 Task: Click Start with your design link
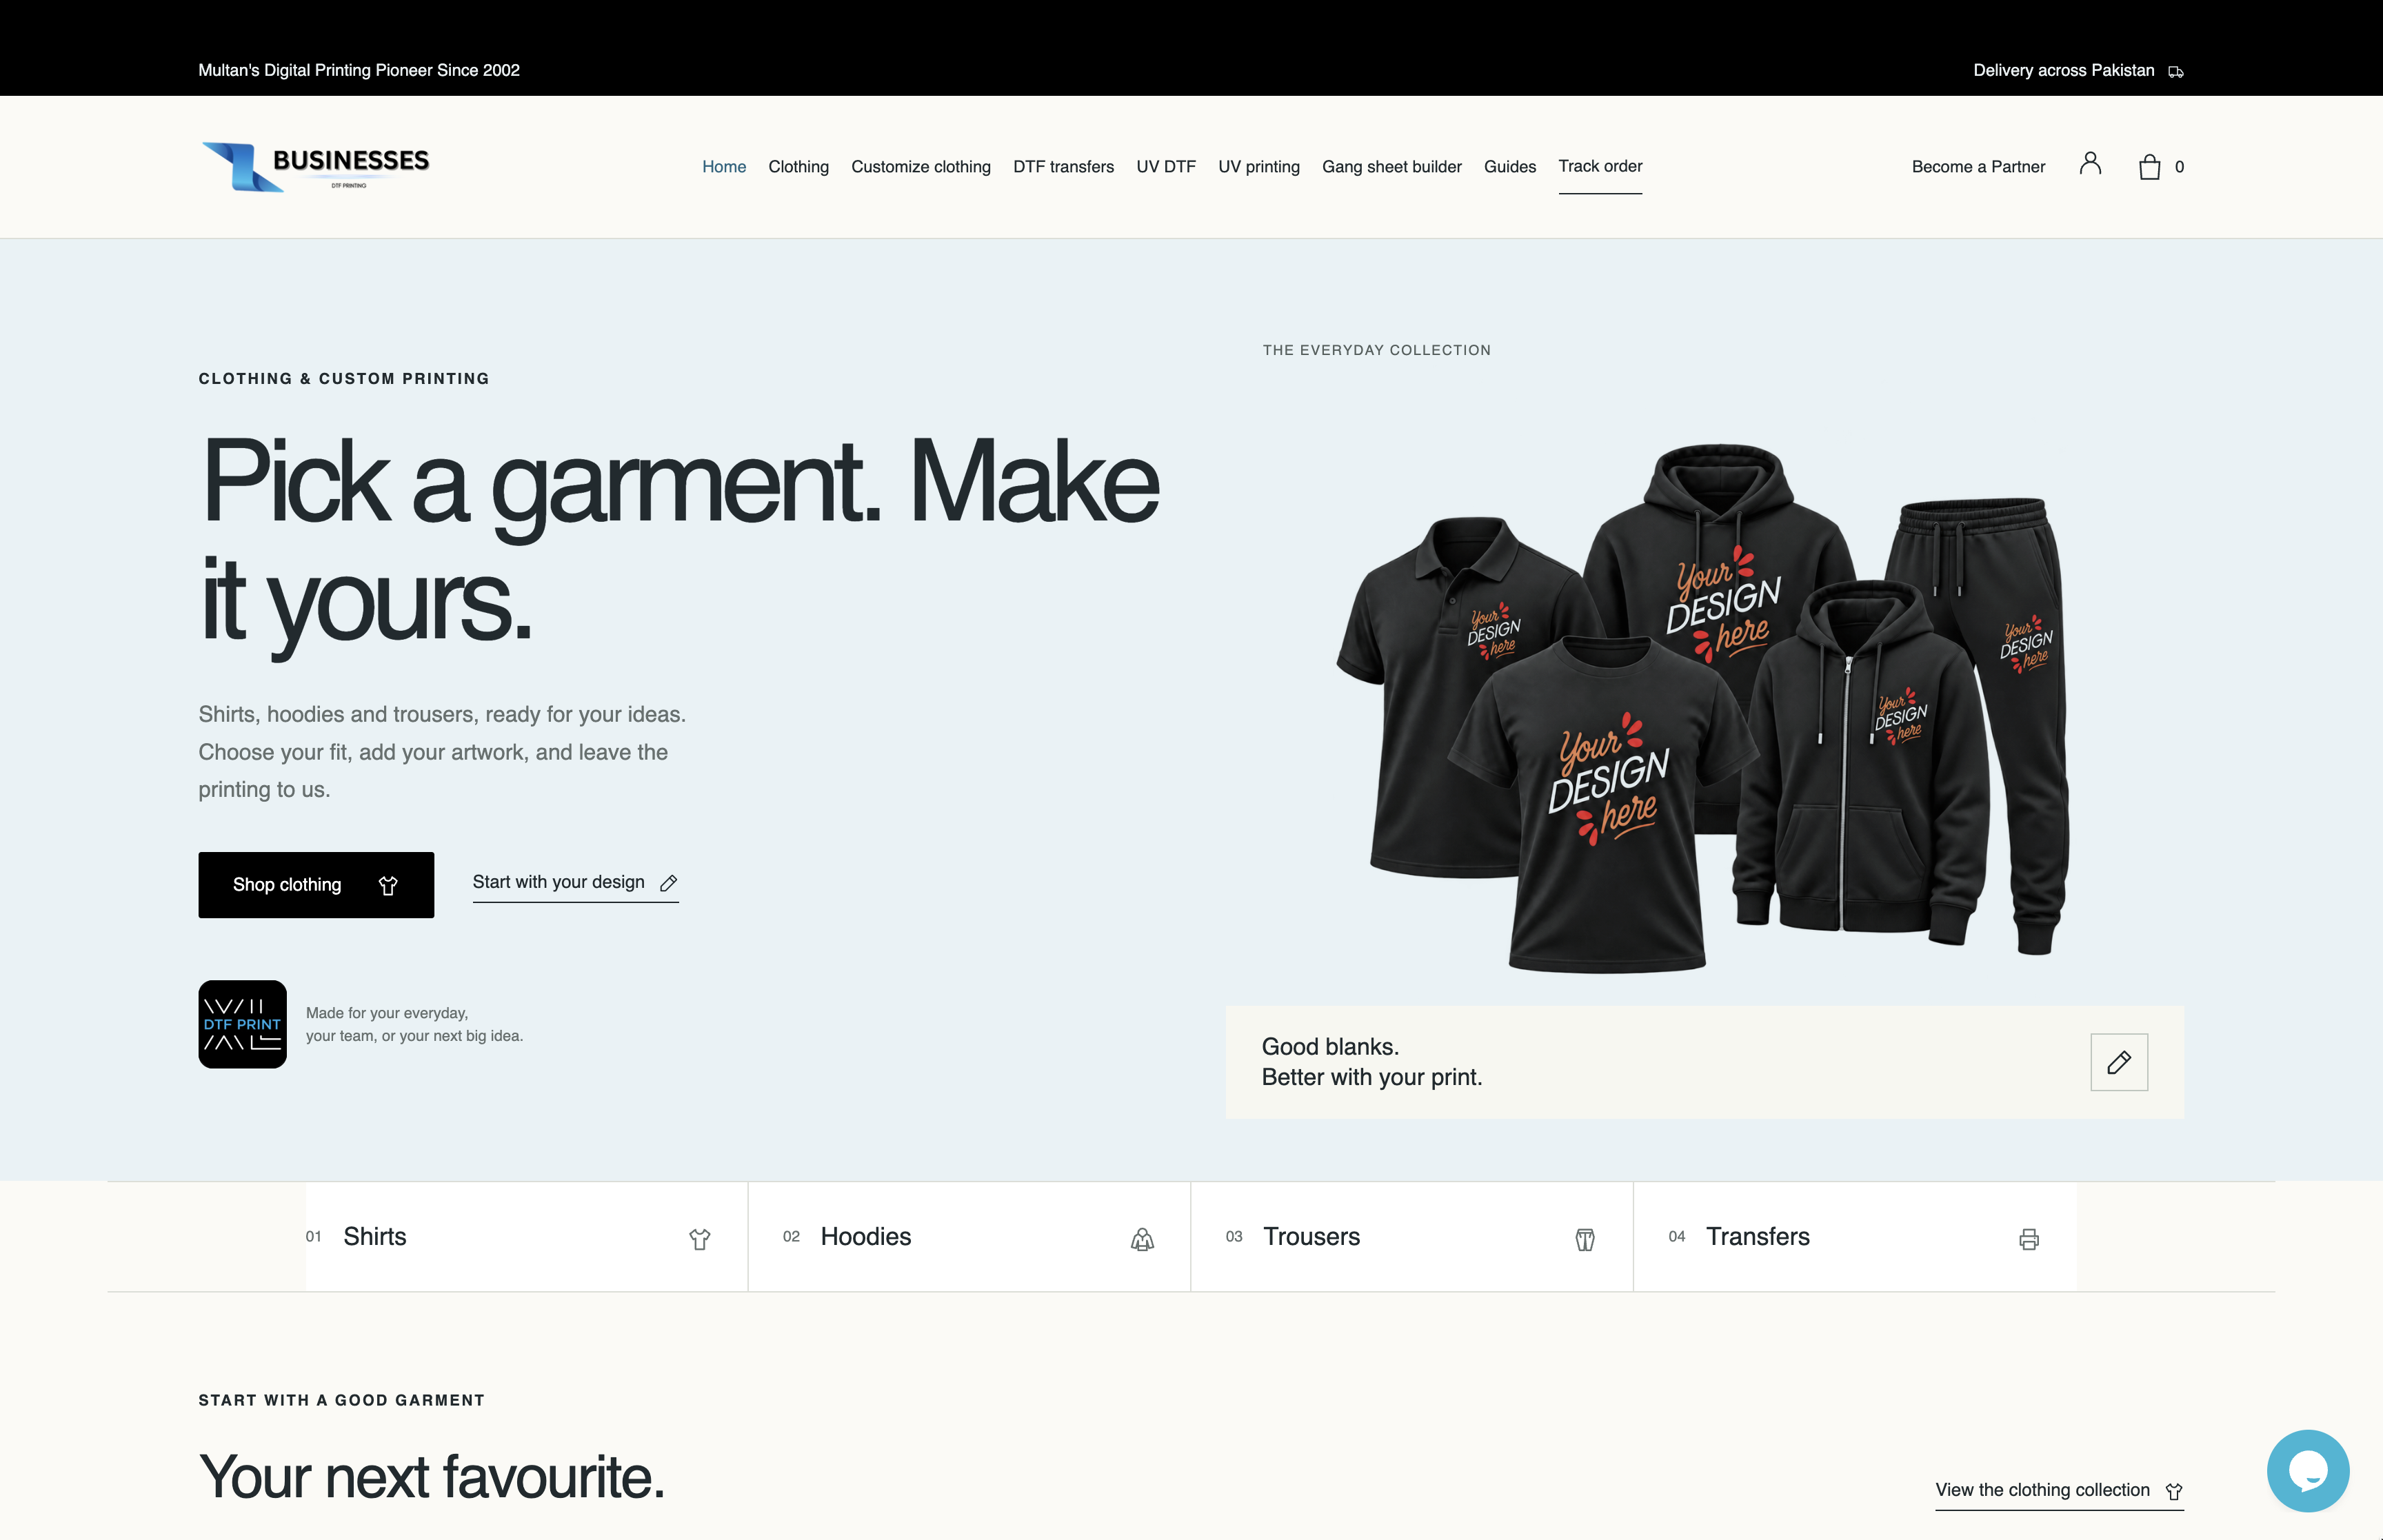(575, 882)
